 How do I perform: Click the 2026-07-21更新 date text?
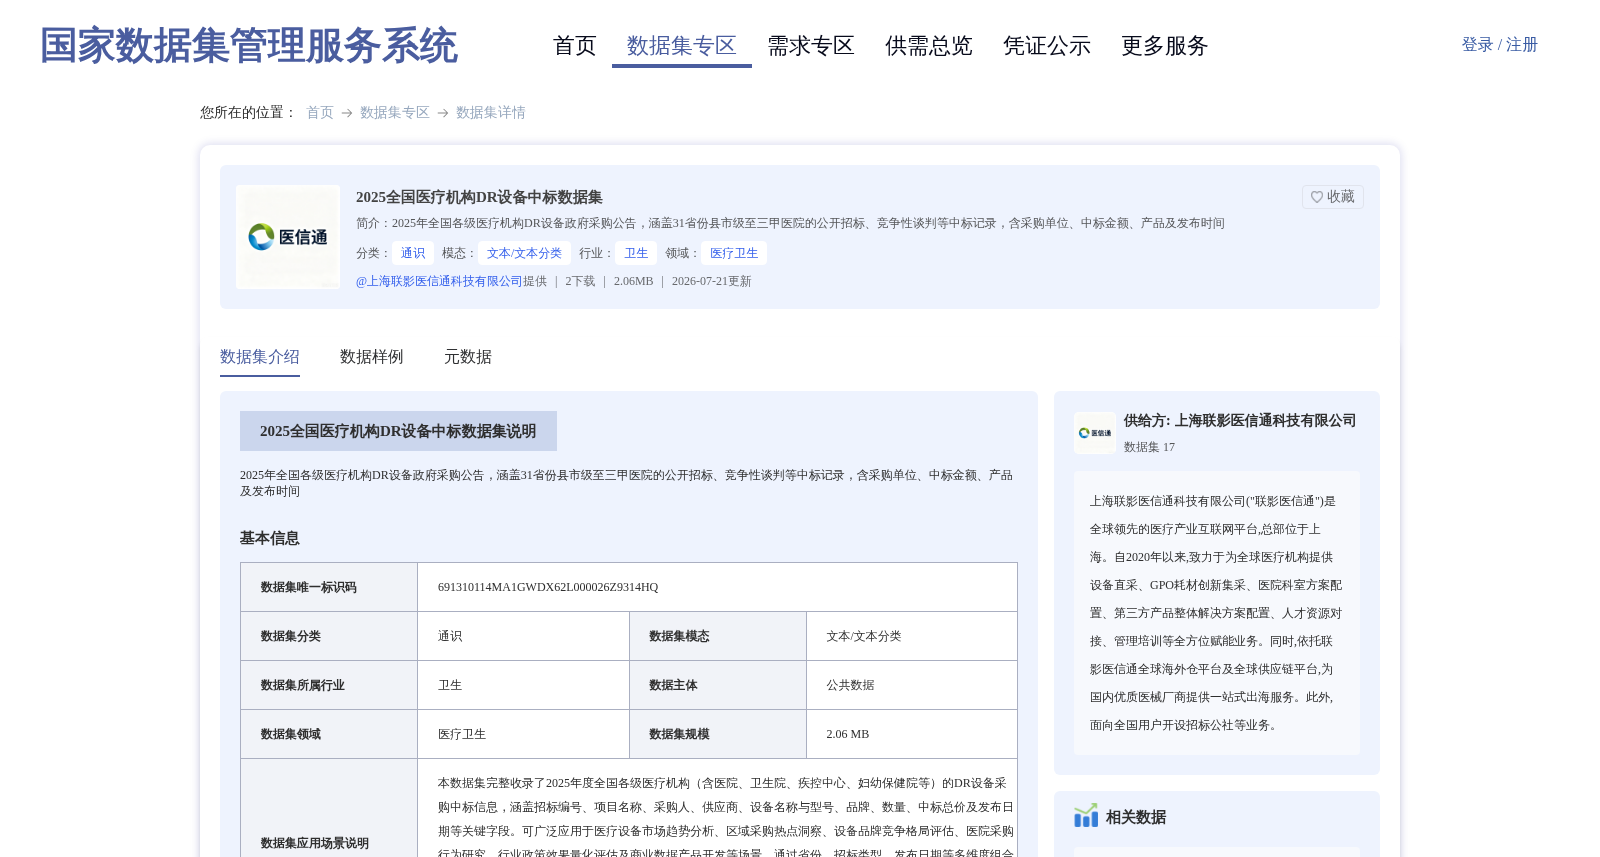coord(711,282)
